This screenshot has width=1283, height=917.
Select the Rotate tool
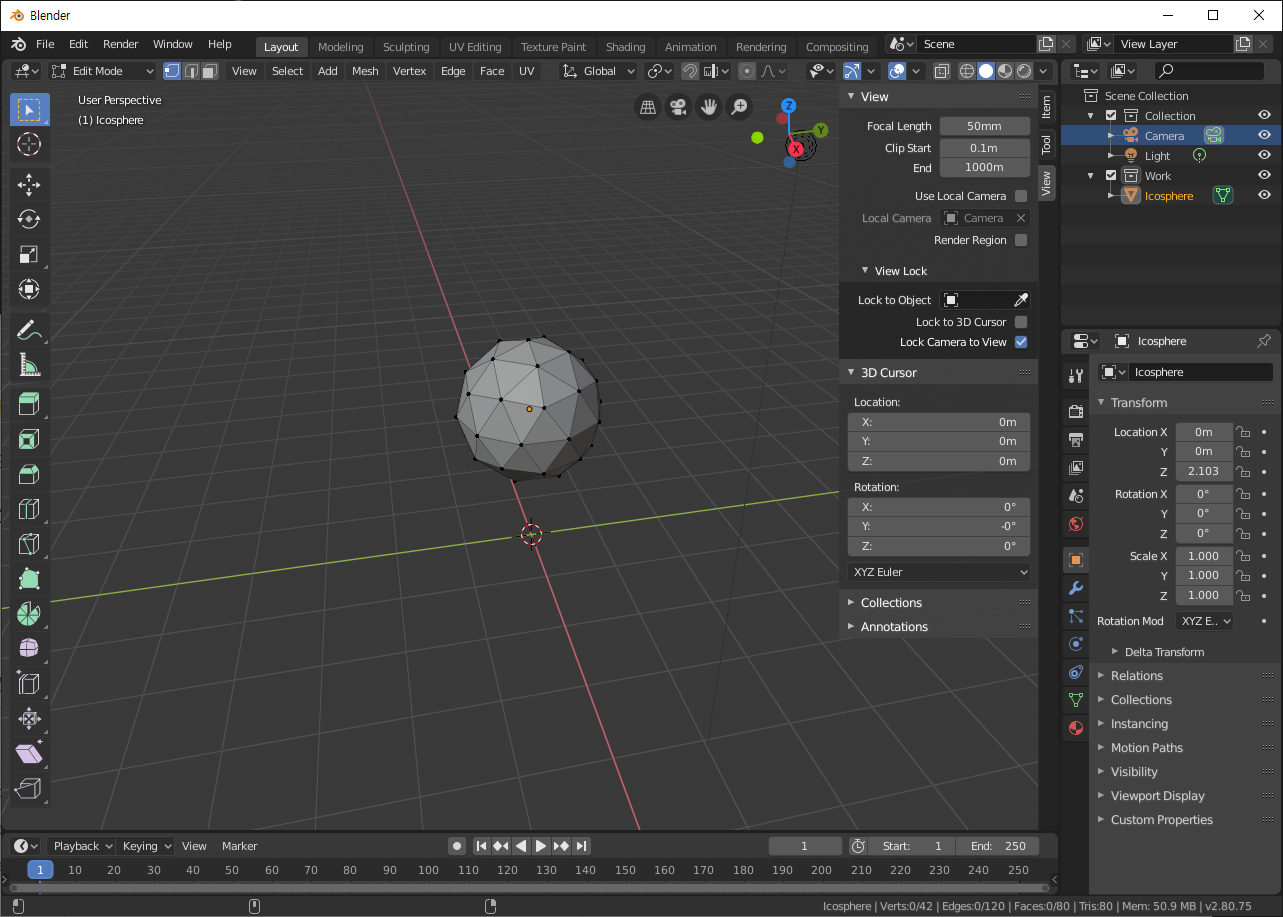(x=29, y=219)
